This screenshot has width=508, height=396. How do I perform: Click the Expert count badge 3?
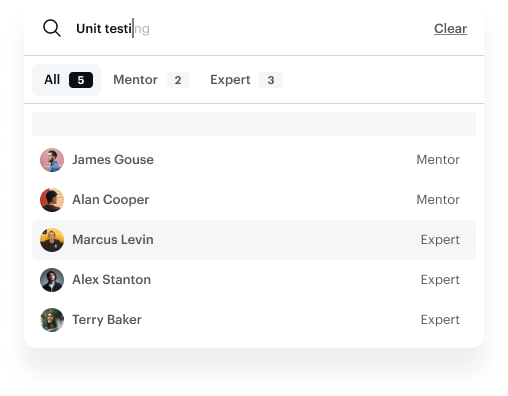click(271, 80)
